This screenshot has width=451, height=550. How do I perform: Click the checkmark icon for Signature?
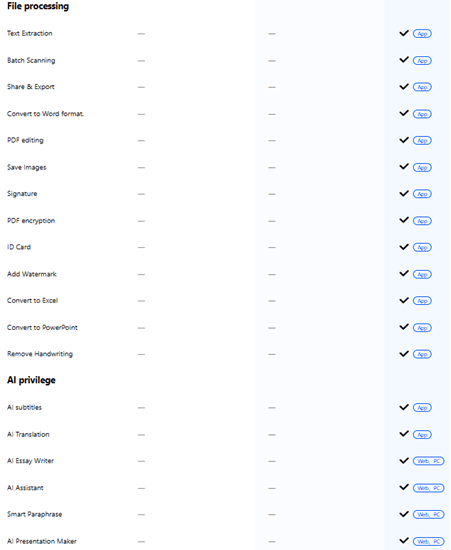[x=404, y=193]
